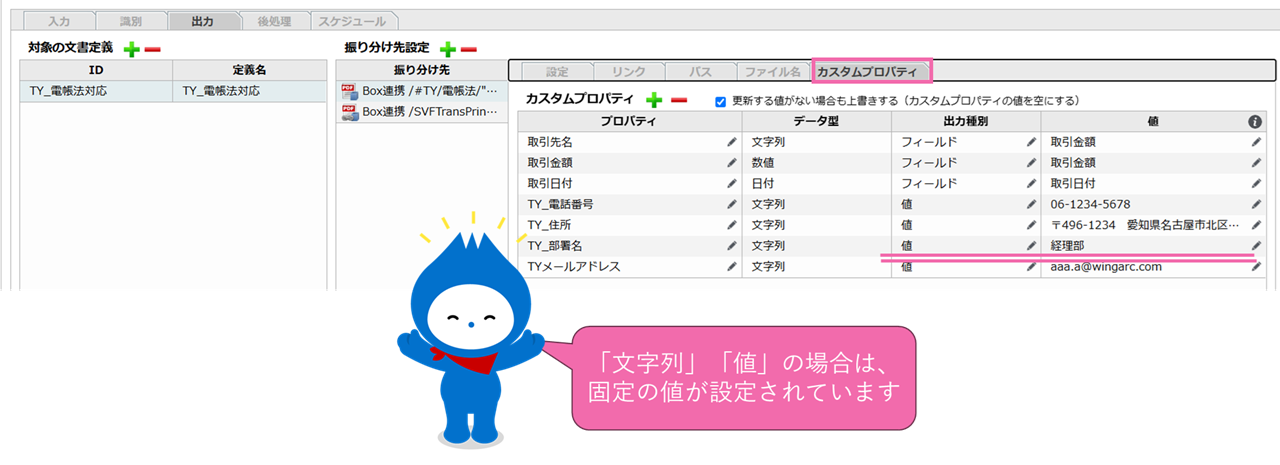The image size is (1280, 465).
Task: Click green plus next to 対象の文書定義
Action: (131, 48)
